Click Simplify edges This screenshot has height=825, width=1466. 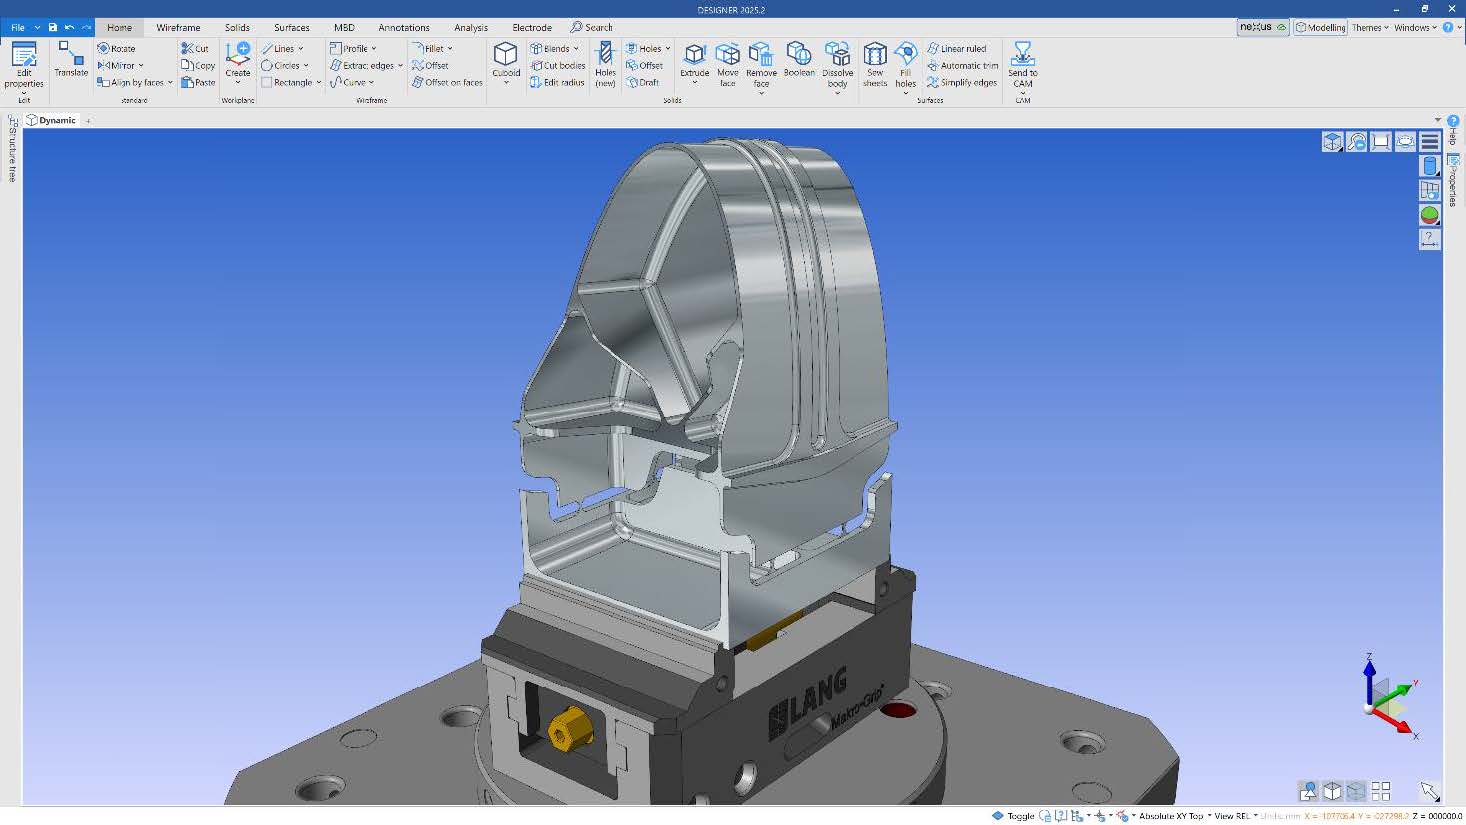pos(961,82)
